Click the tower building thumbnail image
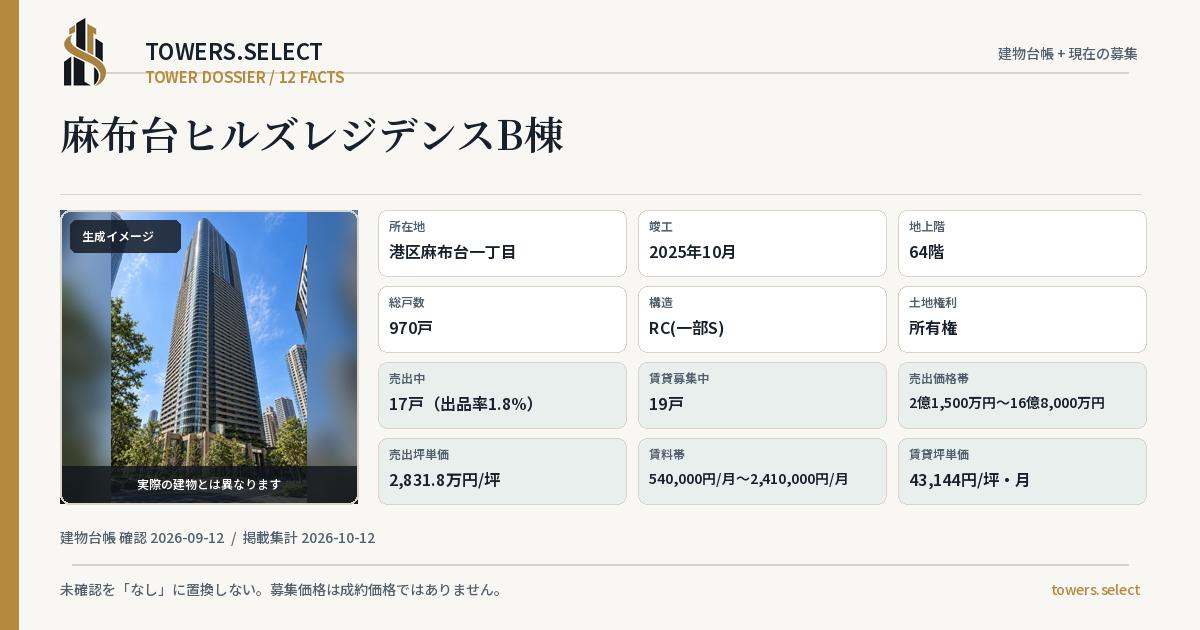This screenshot has height=630, width=1200. (x=209, y=357)
